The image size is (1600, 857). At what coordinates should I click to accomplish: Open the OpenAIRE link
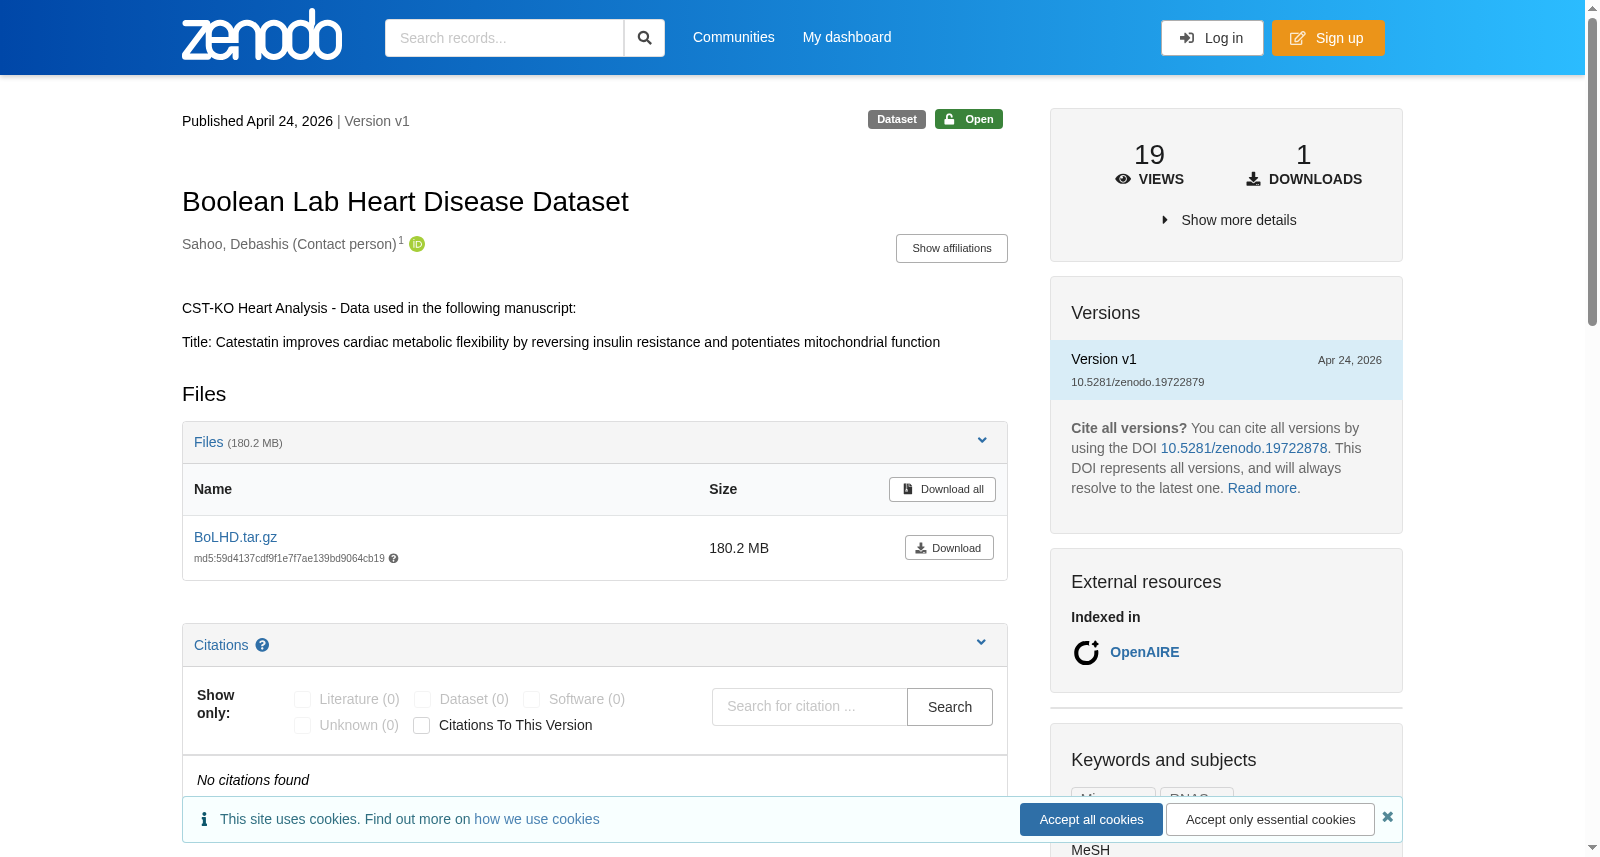tap(1145, 652)
